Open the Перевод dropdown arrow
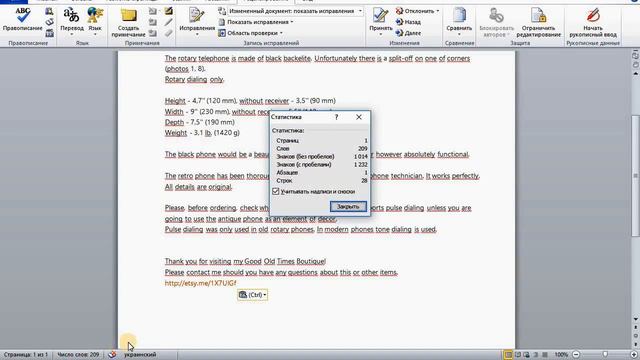Screen dimensions: 640x360 click(x=72, y=34)
